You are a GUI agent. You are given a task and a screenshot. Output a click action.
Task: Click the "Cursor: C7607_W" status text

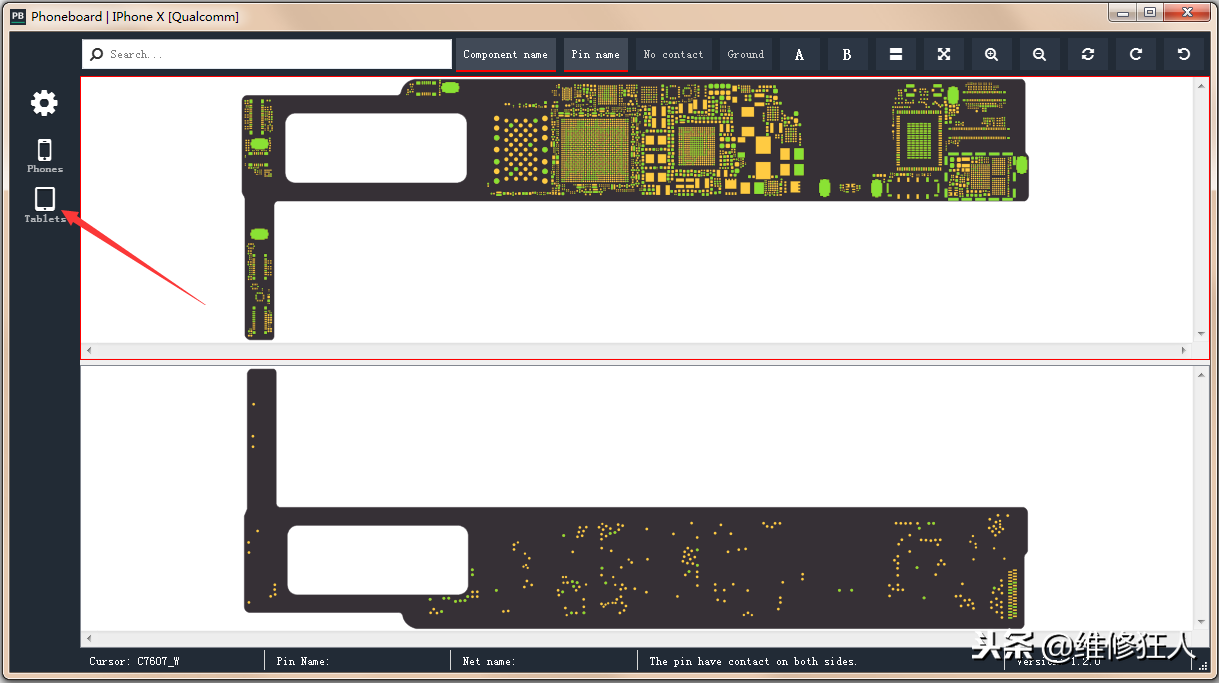pos(134,661)
